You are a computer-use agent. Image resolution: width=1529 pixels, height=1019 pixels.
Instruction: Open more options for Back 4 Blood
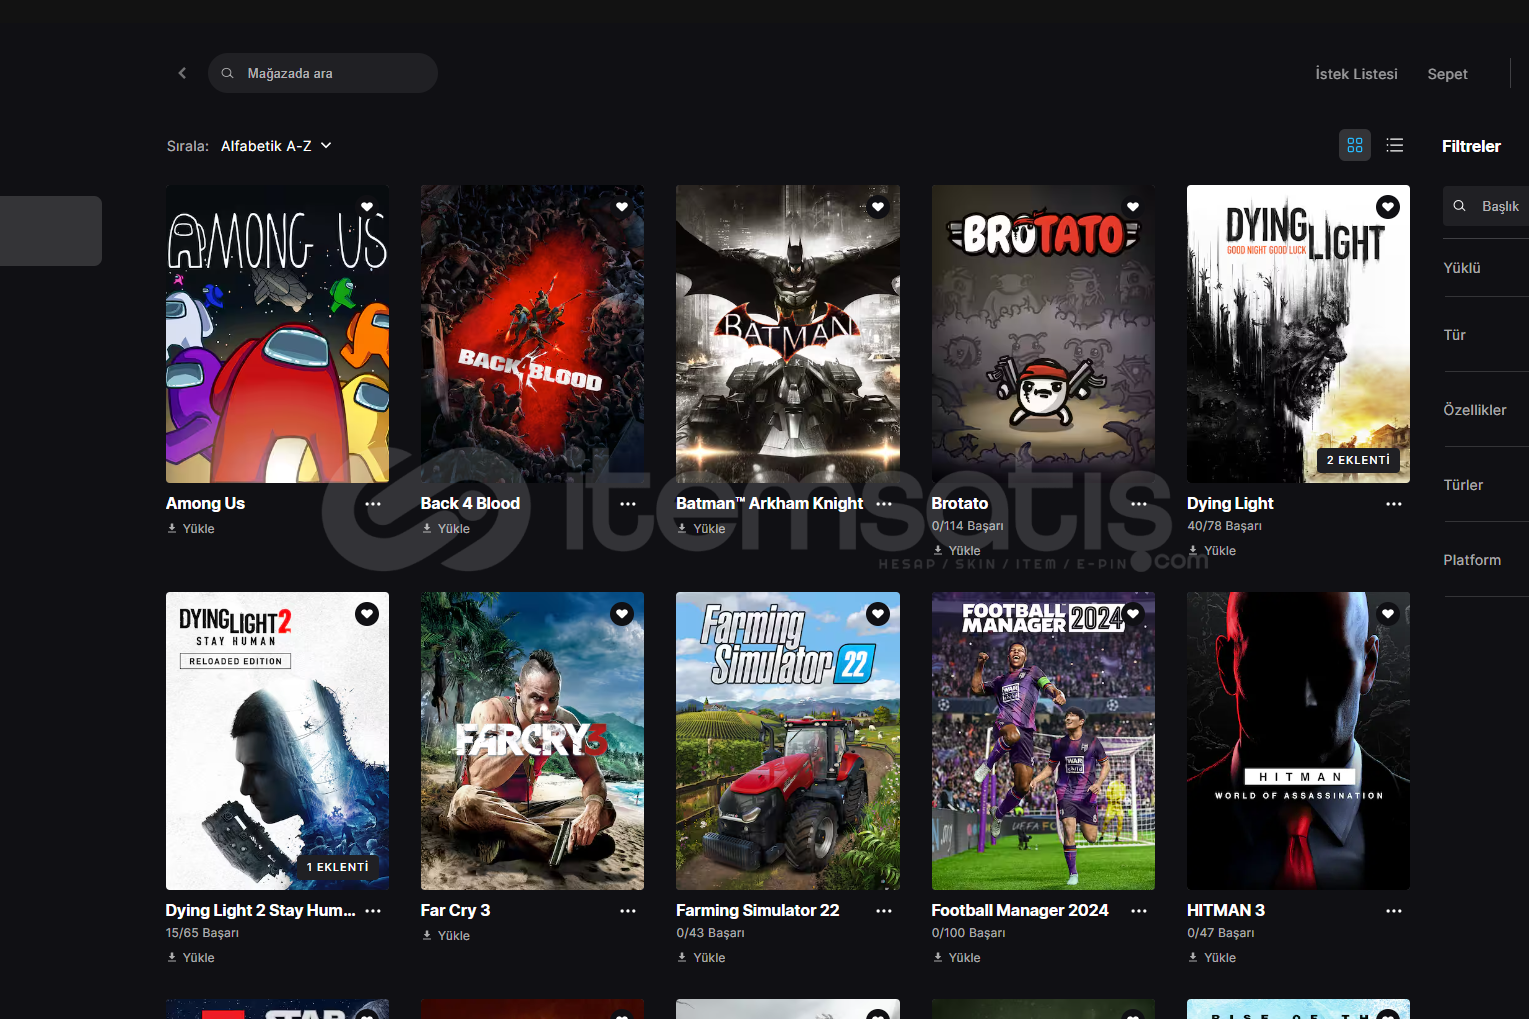click(x=628, y=504)
